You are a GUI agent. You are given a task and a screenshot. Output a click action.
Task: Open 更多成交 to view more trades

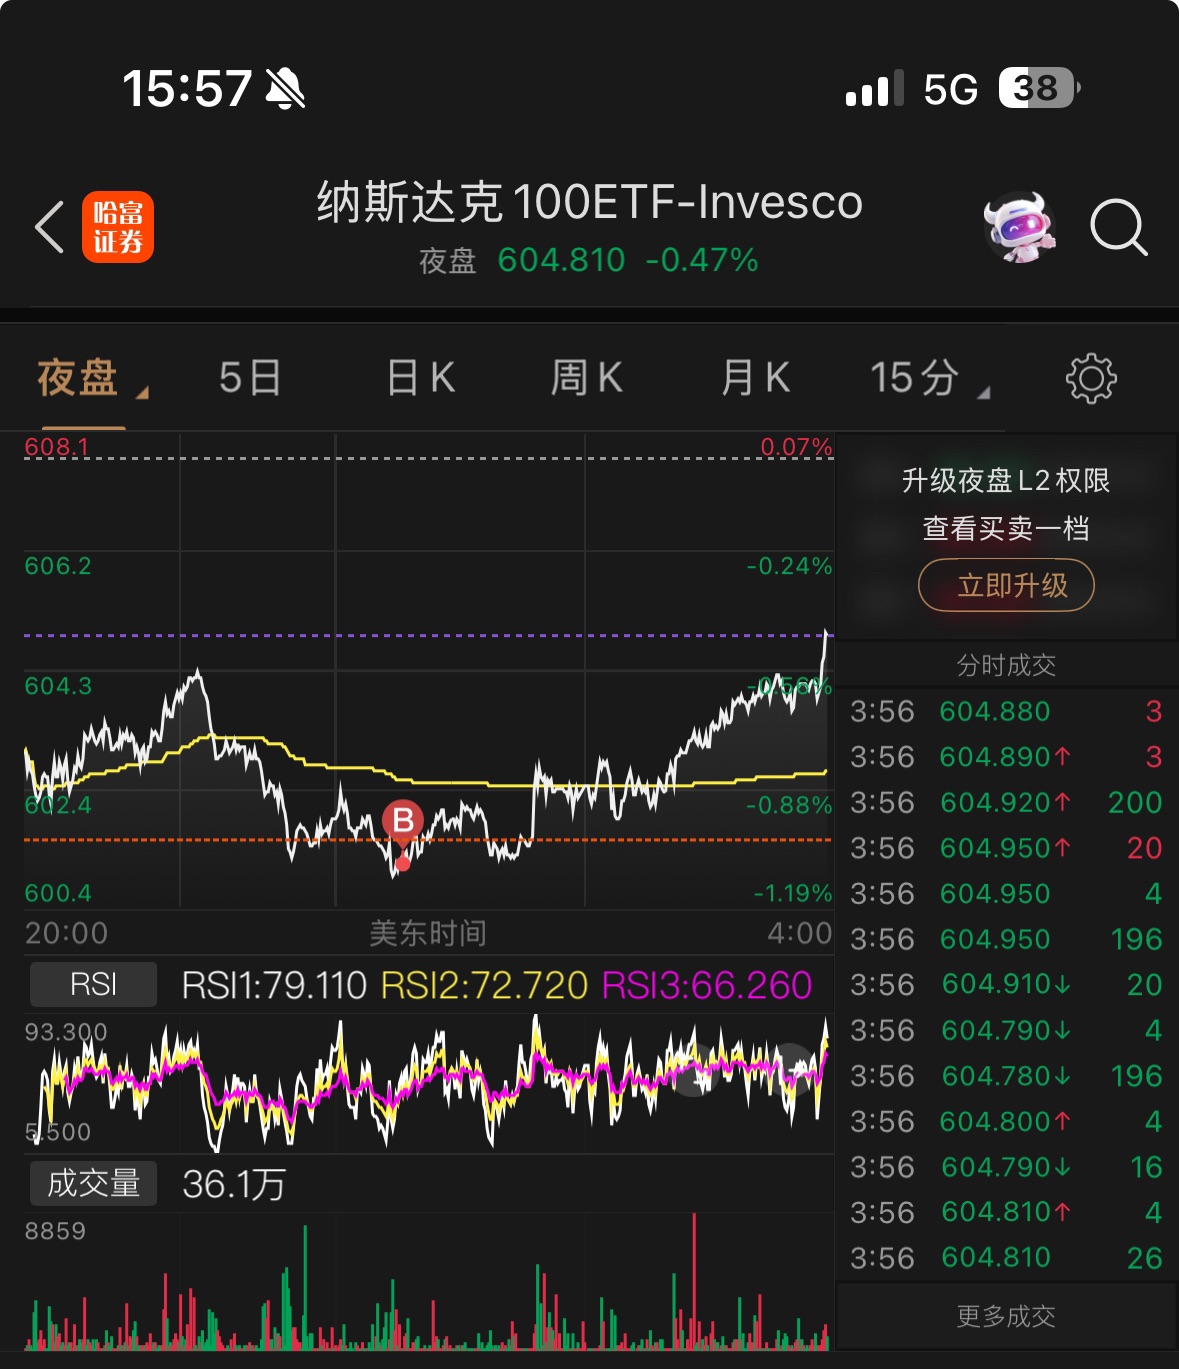[1006, 1316]
